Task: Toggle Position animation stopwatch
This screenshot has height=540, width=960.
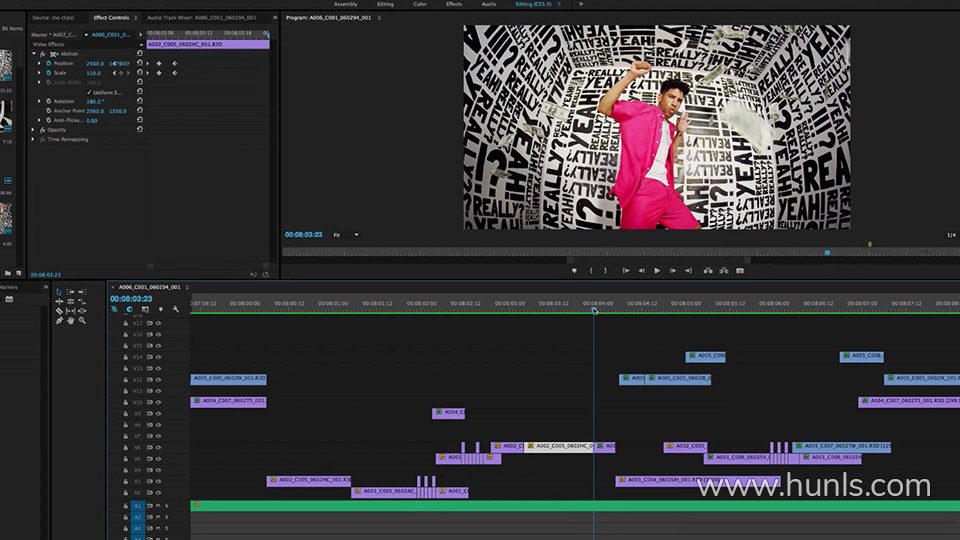Action: click(48, 63)
